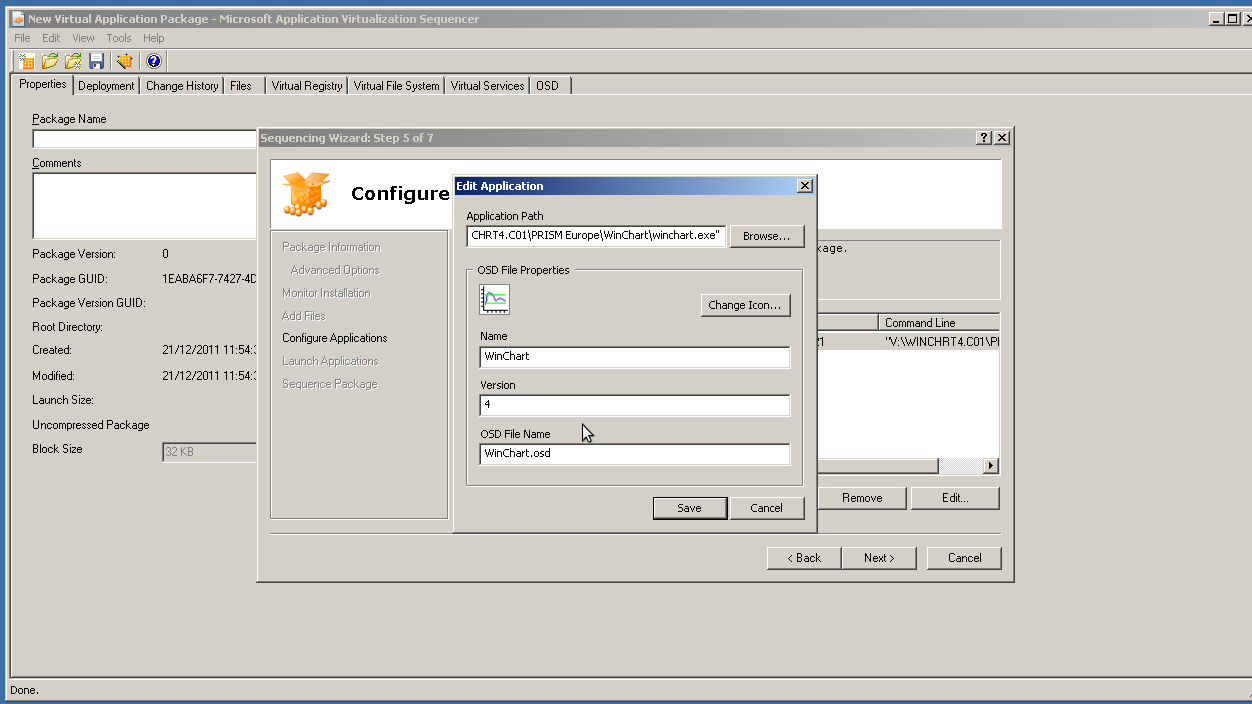Maximize the main Sequencer window
The image size is (1252, 704).
(x=1232, y=18)
